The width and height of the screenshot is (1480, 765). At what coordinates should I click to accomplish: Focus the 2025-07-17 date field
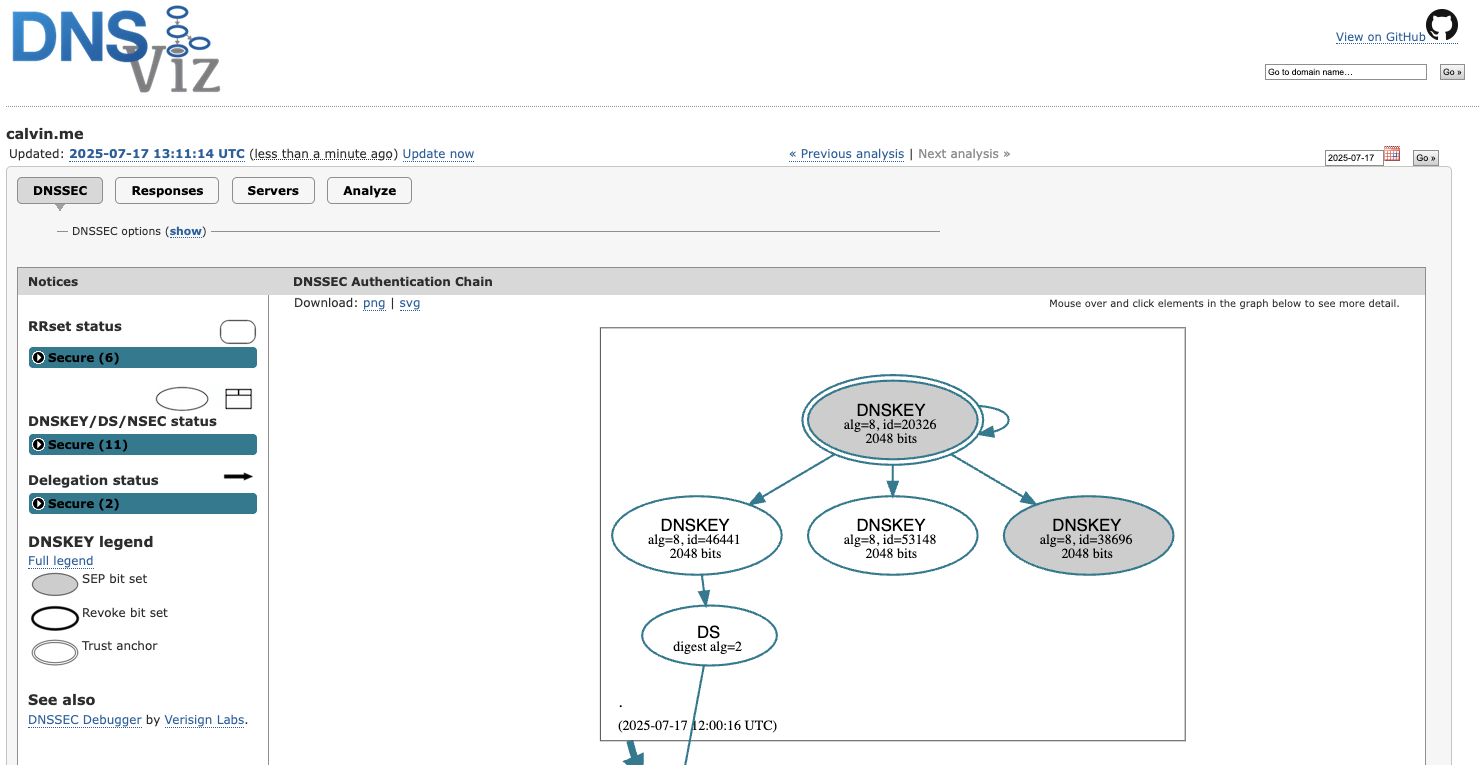point(1354,158)
